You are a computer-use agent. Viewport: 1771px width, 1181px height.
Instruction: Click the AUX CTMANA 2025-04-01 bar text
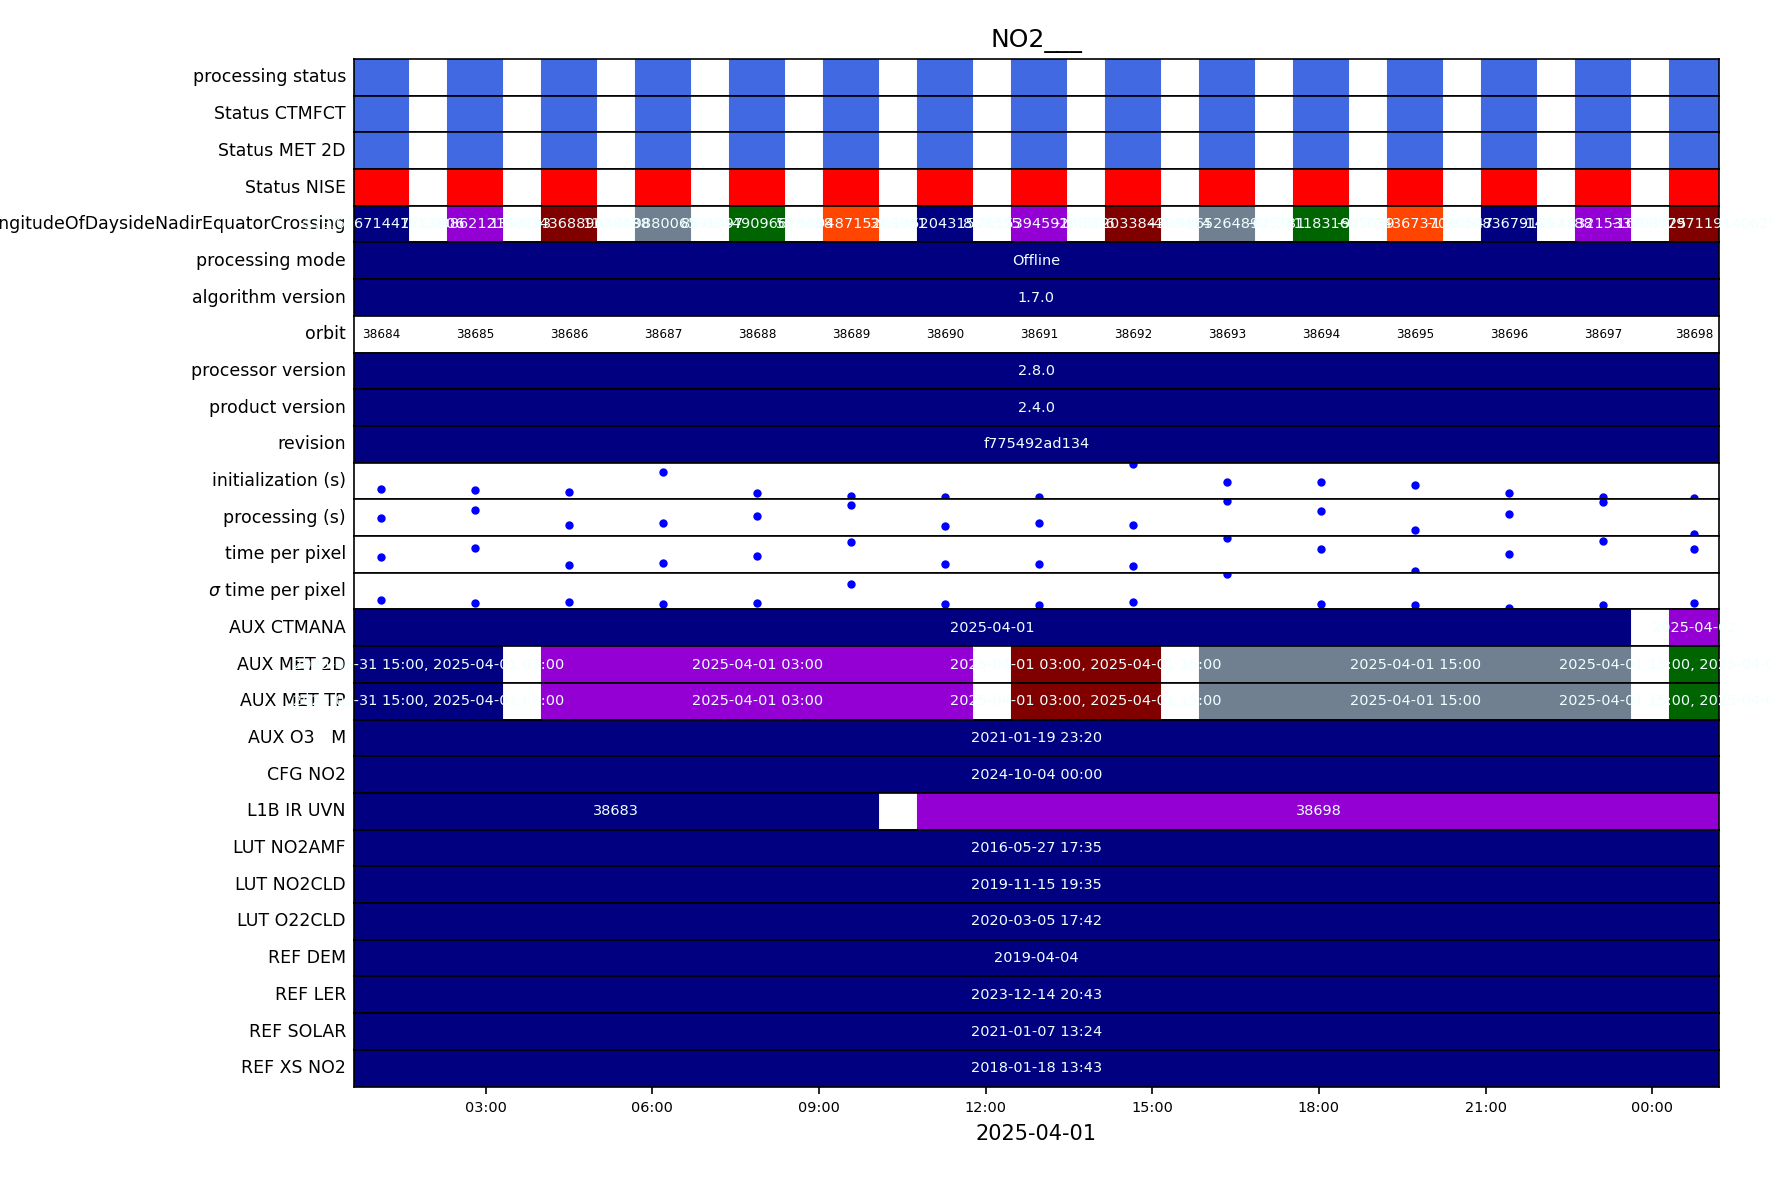coord(992,628)
